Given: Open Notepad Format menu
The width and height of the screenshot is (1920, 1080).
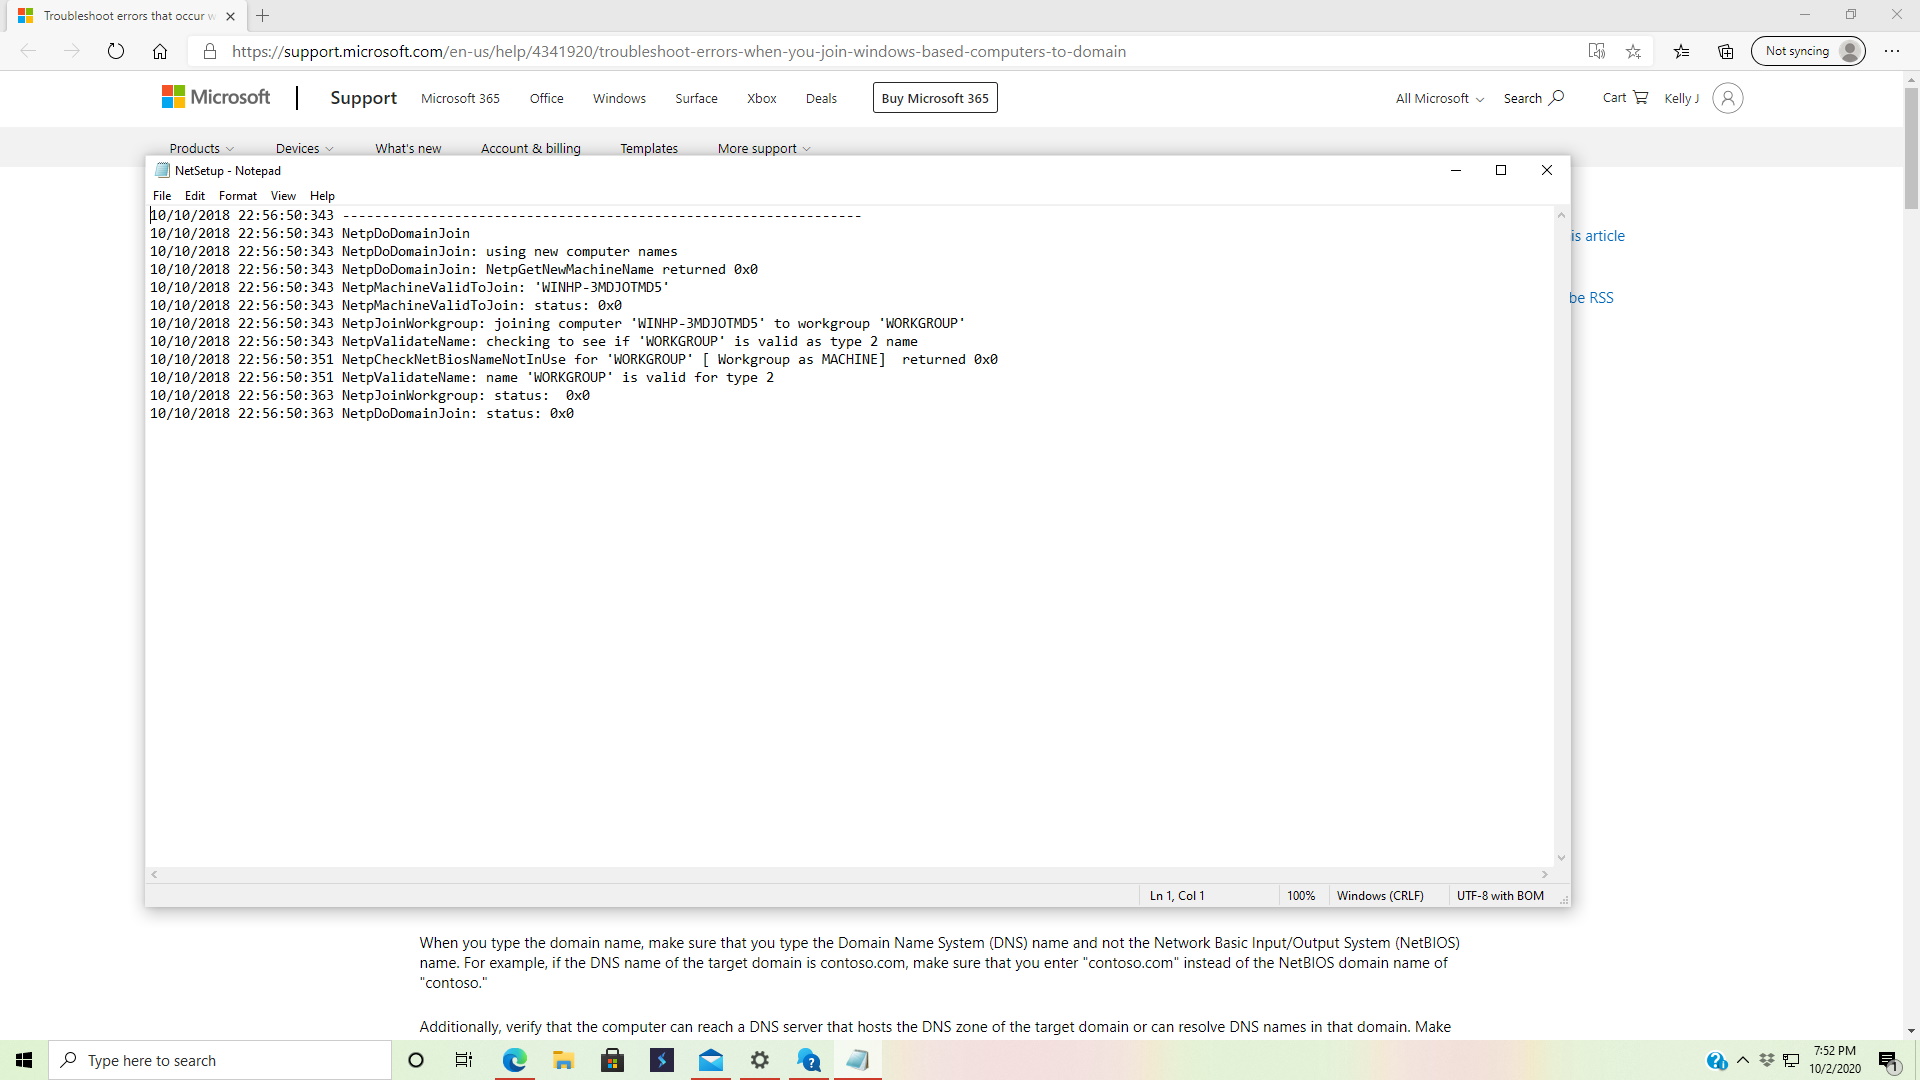Looking at the screenshot, I should (x=237, y=196).
